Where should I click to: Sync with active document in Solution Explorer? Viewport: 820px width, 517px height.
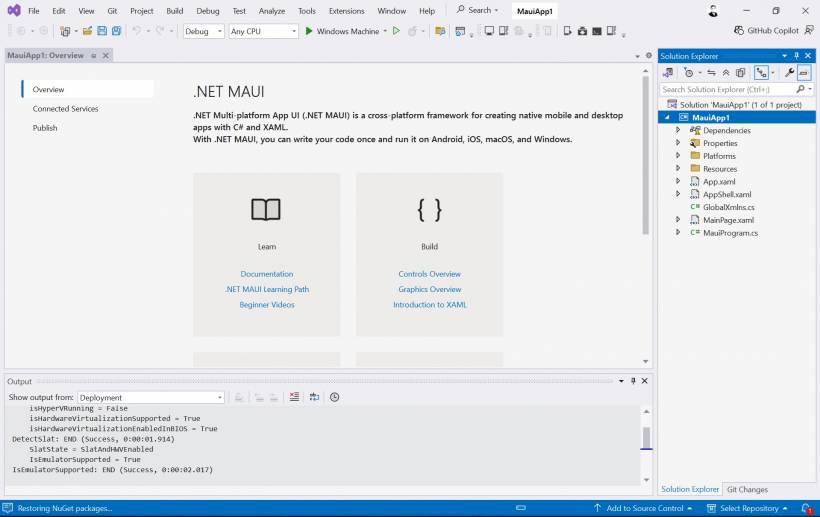[x=711, y=73]
